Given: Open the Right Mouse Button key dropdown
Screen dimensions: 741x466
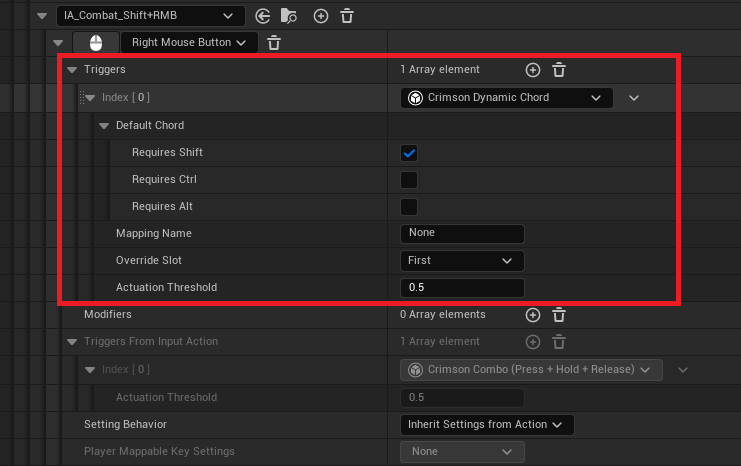Looking at the screenshot, I should [x=189, y=43].
